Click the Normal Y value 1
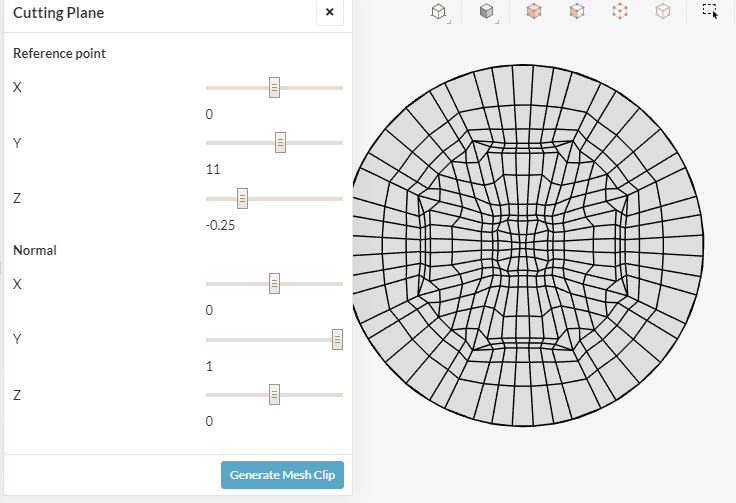Image resolution: width=736 pixels, height=503 pixels. point(209,366)
